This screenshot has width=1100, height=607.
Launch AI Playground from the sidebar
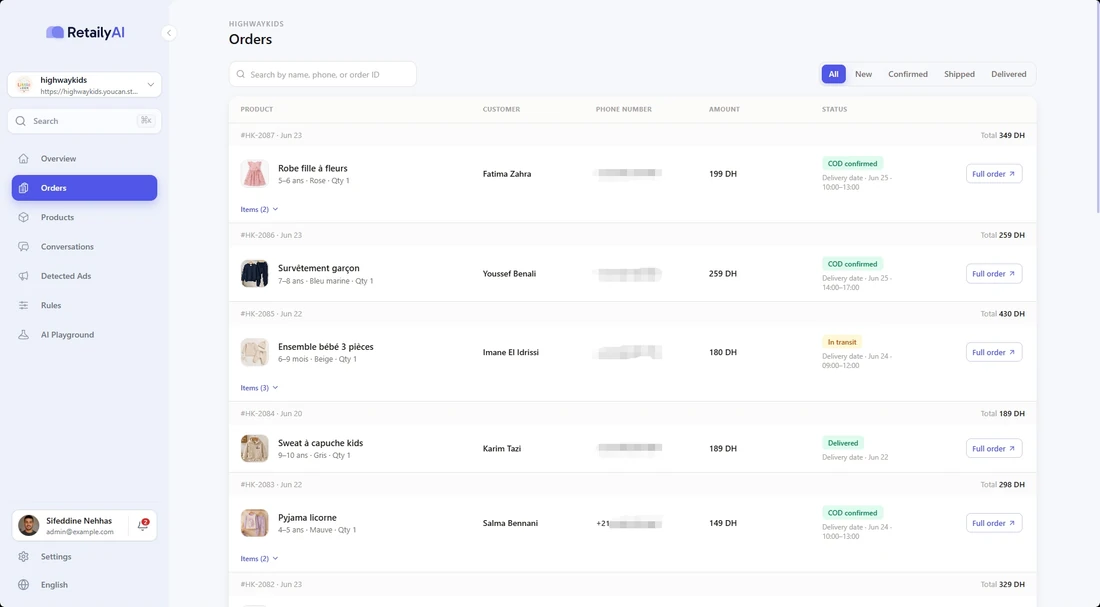(84, 335)
